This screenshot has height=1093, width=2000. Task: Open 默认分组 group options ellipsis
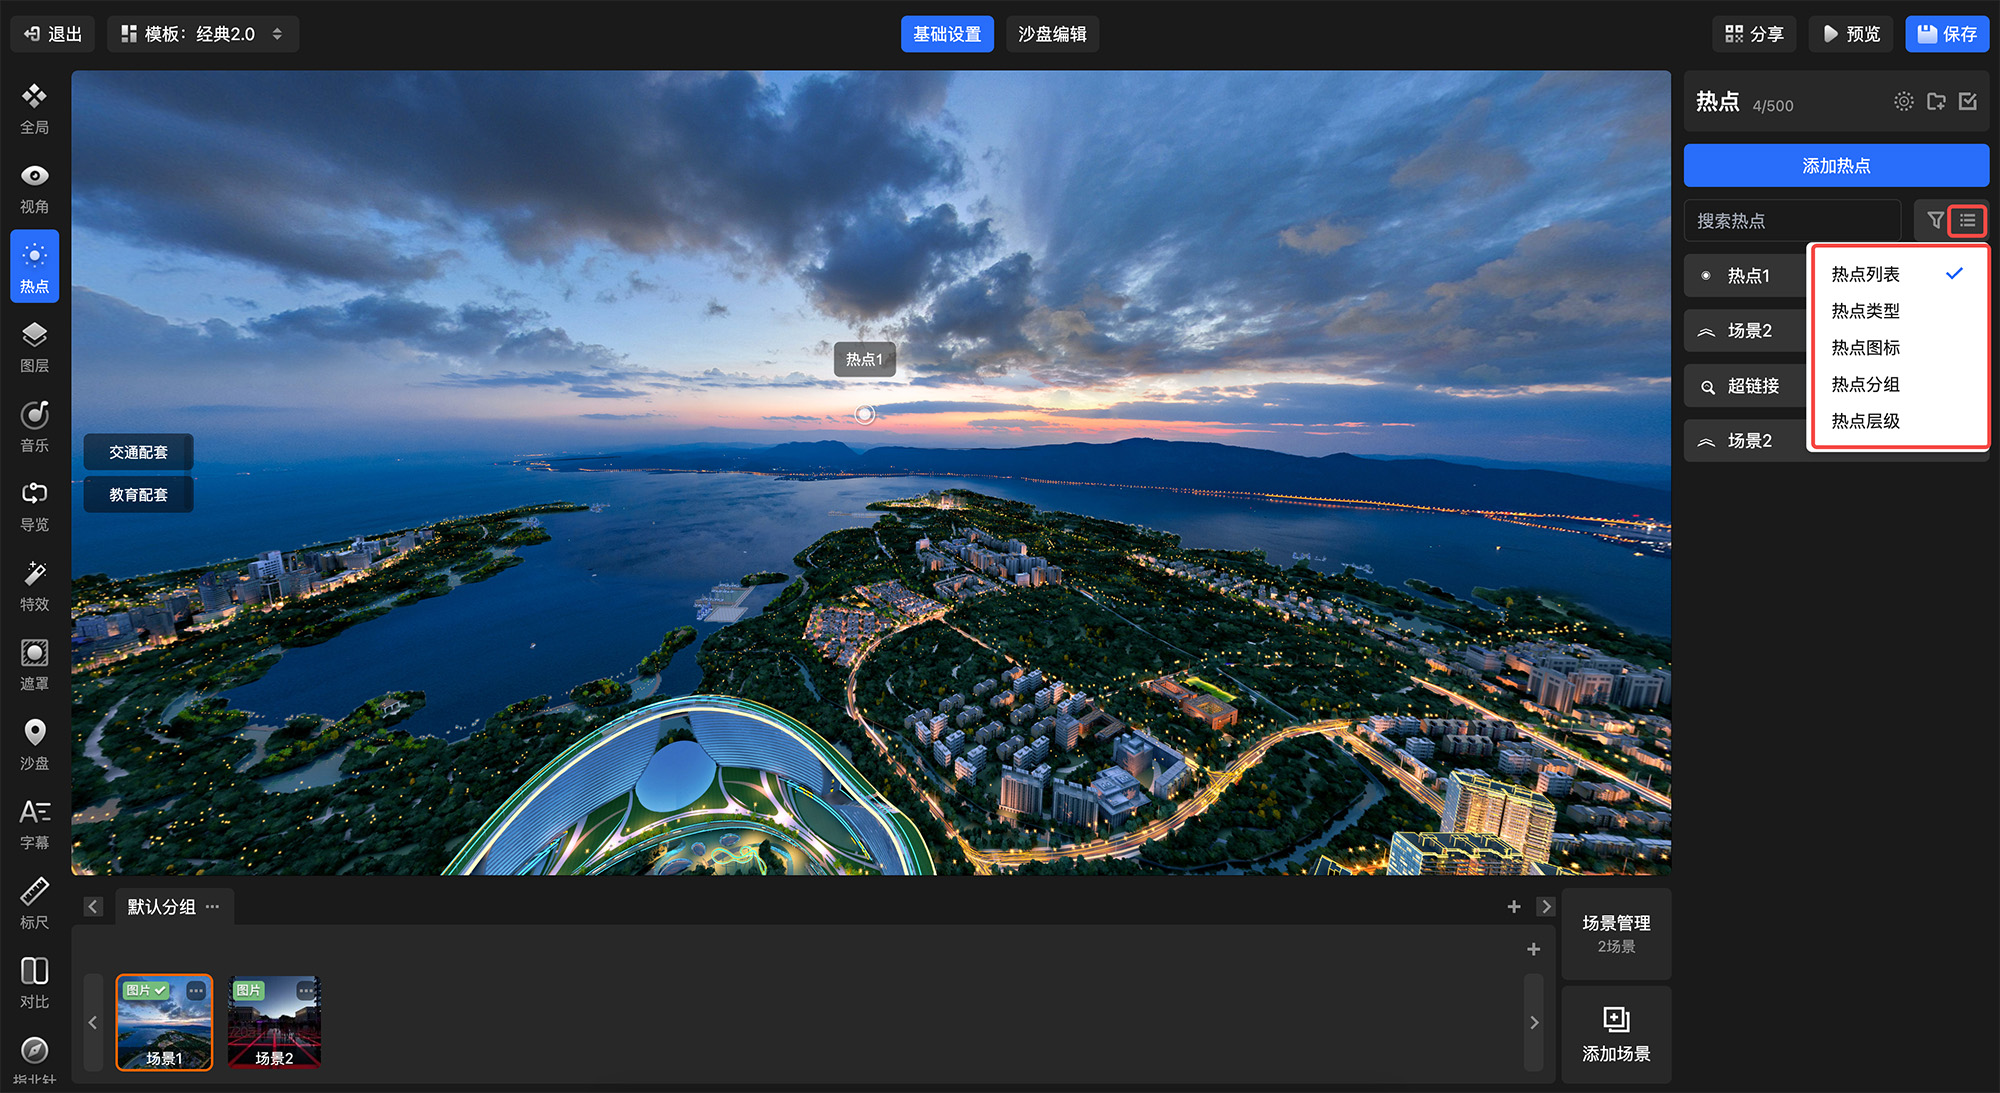point(212,907)
